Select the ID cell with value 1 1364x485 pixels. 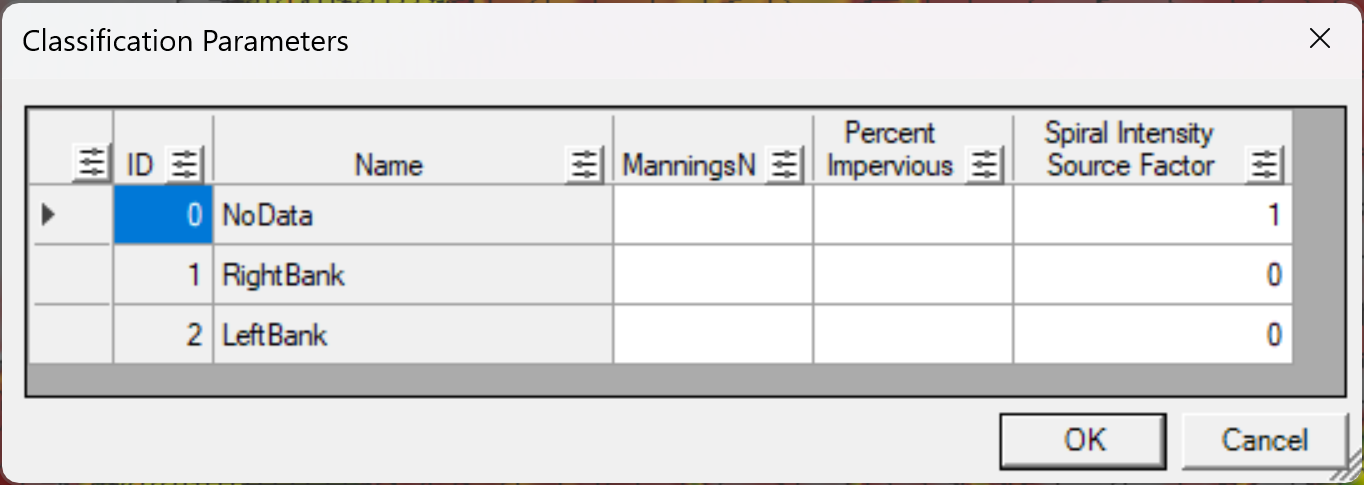[x=163, y=275]
